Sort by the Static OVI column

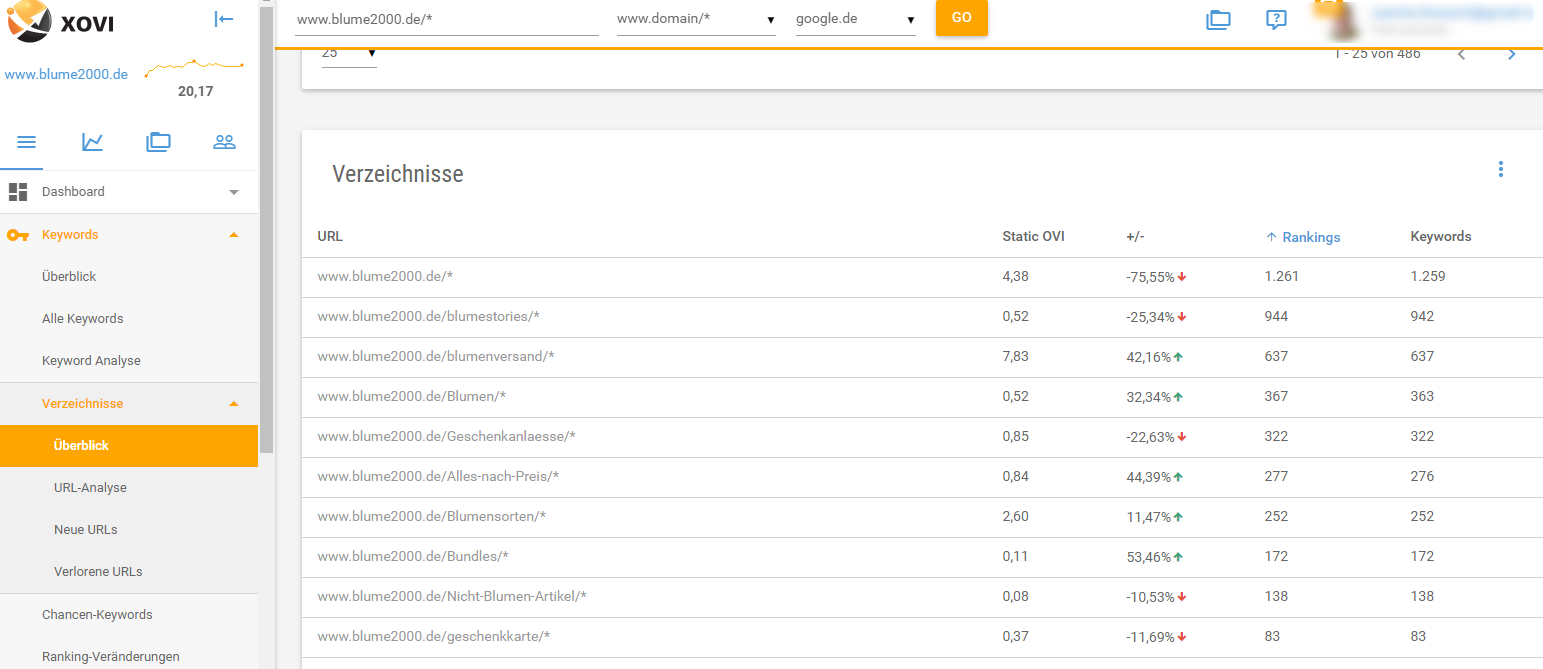point(1033,237)
